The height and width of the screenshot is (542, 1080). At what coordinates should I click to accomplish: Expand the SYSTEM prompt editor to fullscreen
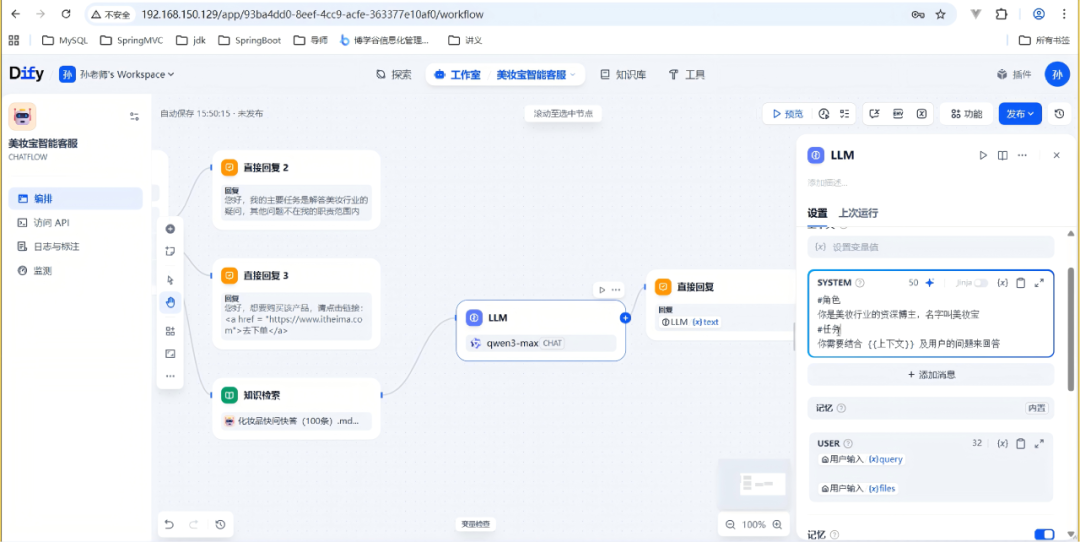[1040, 283]
